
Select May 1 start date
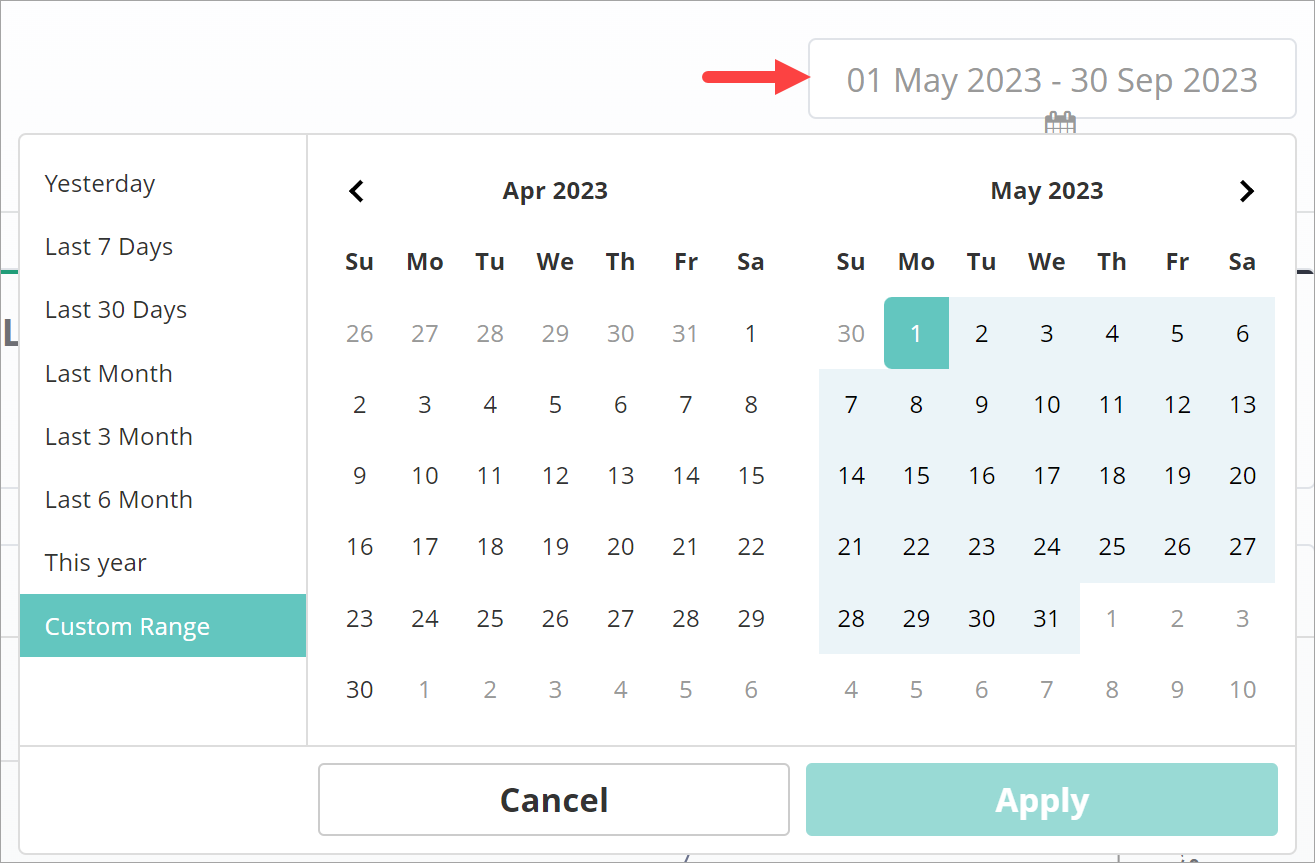point(916,334)
